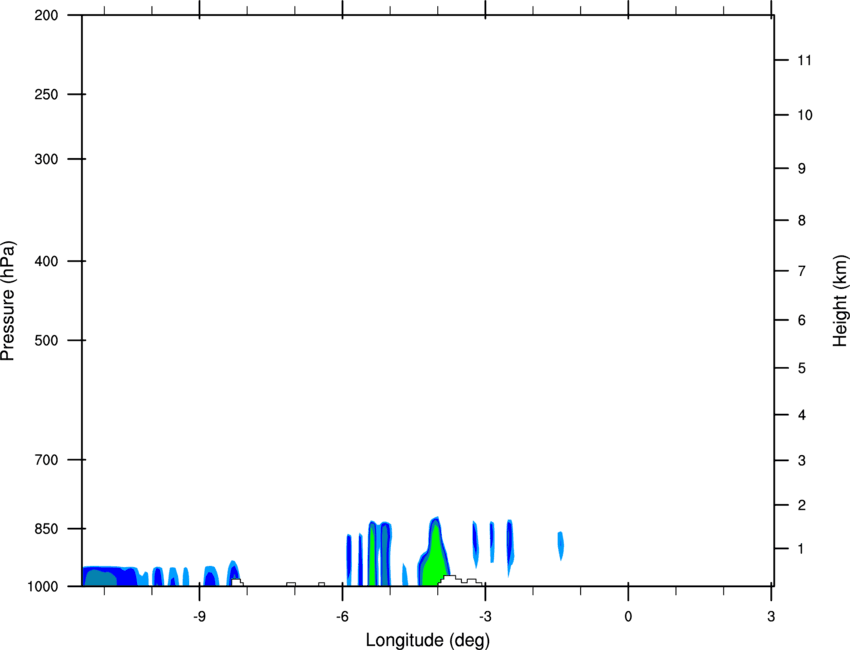Click the 'Pressure (hPa)' axis title
Screen dimensions: 850x650
(8, 301)
